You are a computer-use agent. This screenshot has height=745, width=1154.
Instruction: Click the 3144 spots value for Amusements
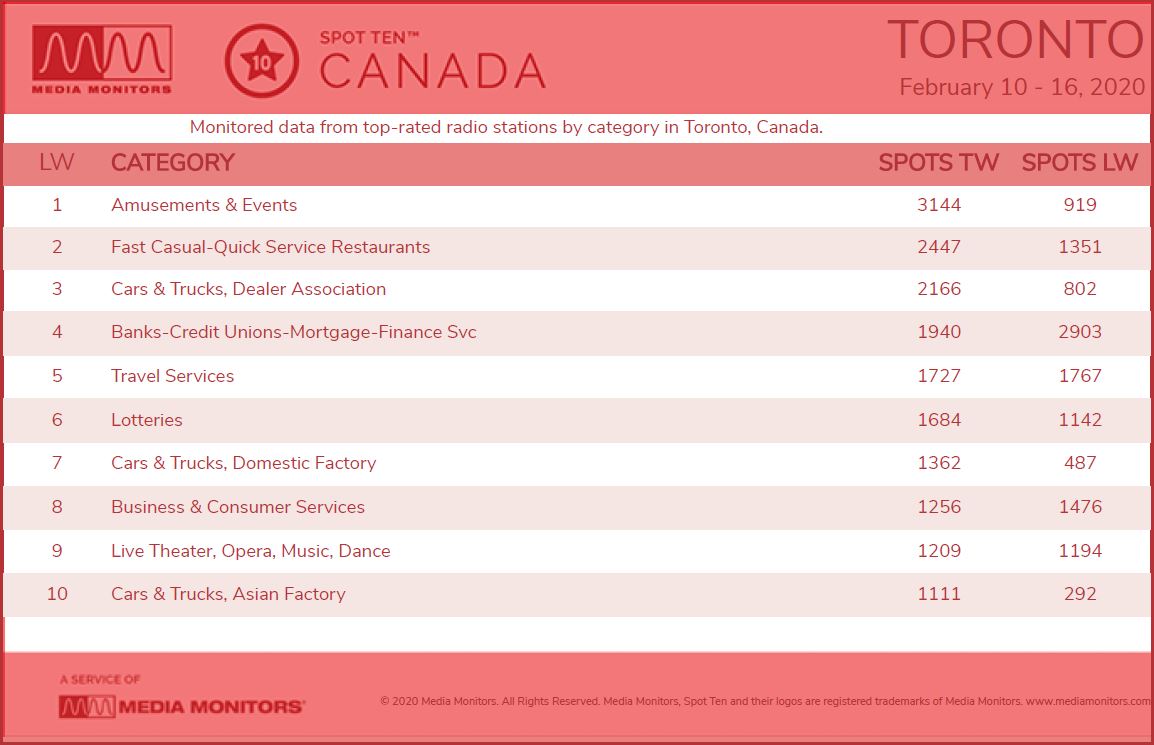(x=938, y=205)
